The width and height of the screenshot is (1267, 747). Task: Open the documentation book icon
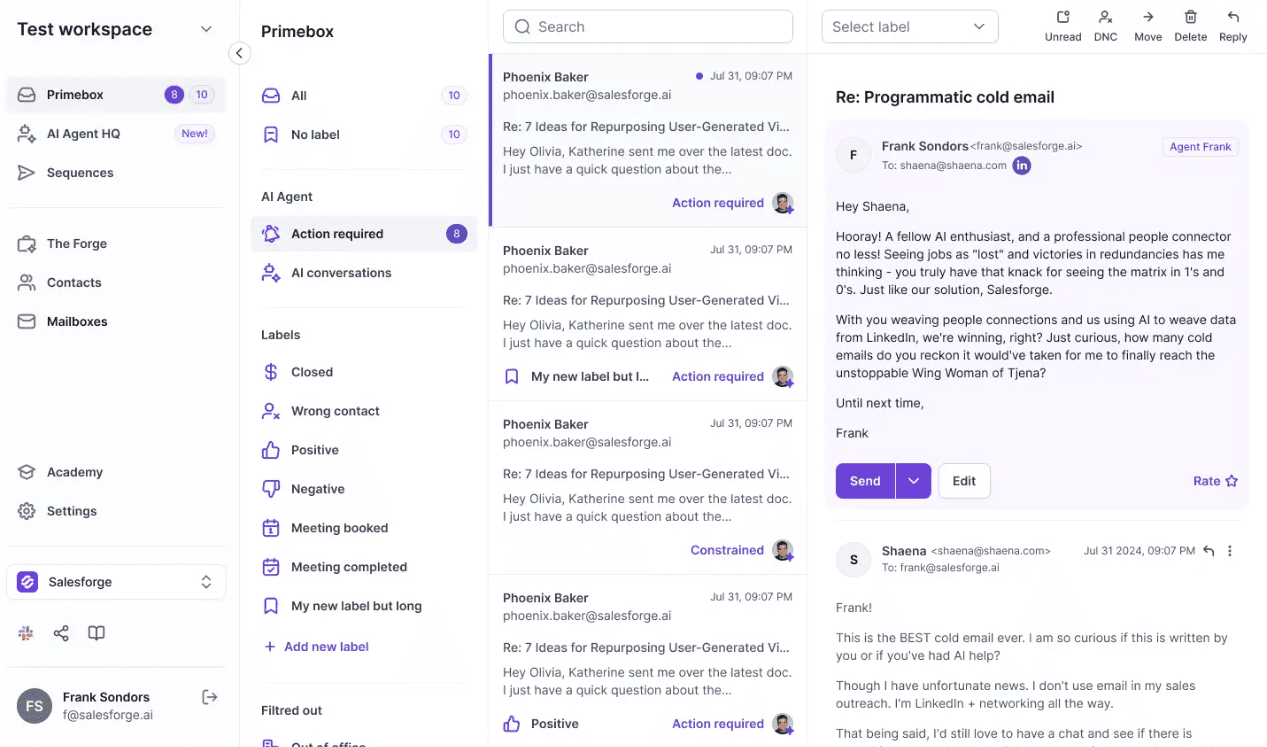click(x=96, y=633)
